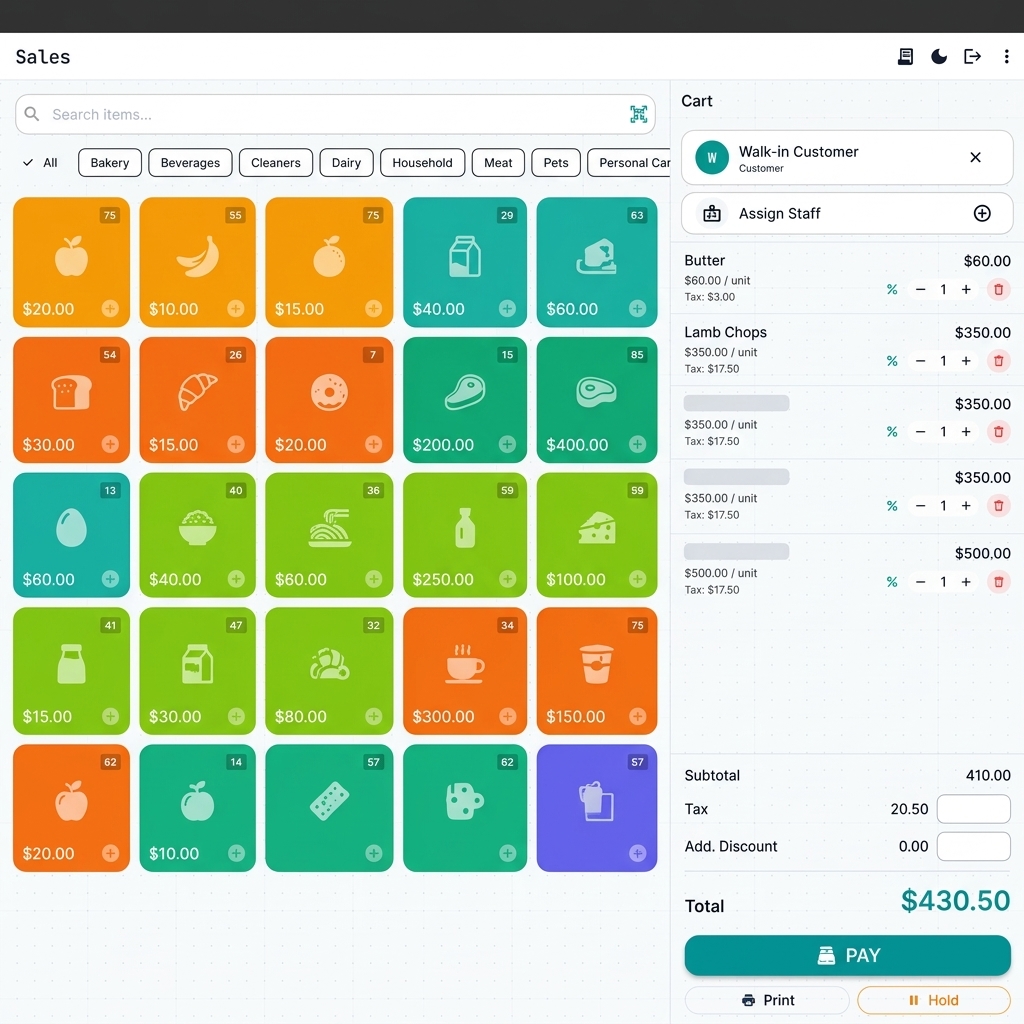Remove the Walk-in Customer with the X
The image size is (1024, 1024).
(x=975, y=157)
